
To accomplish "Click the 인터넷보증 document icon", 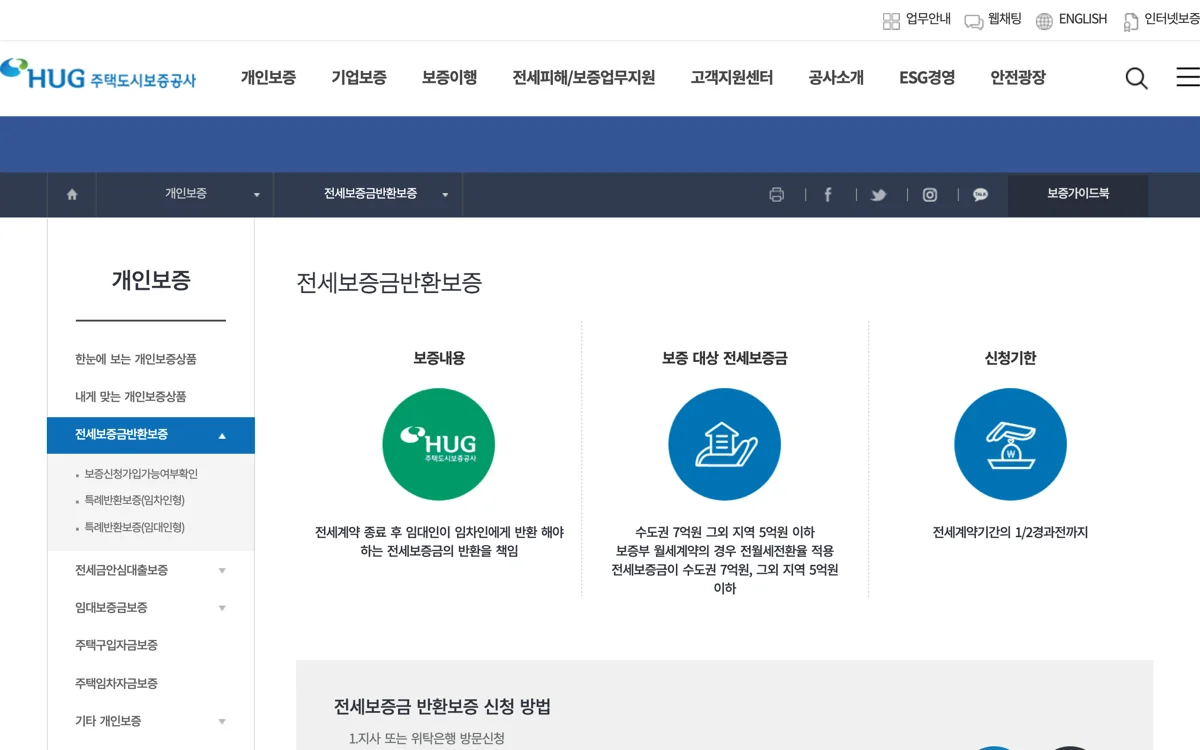I will [1131, 21].
